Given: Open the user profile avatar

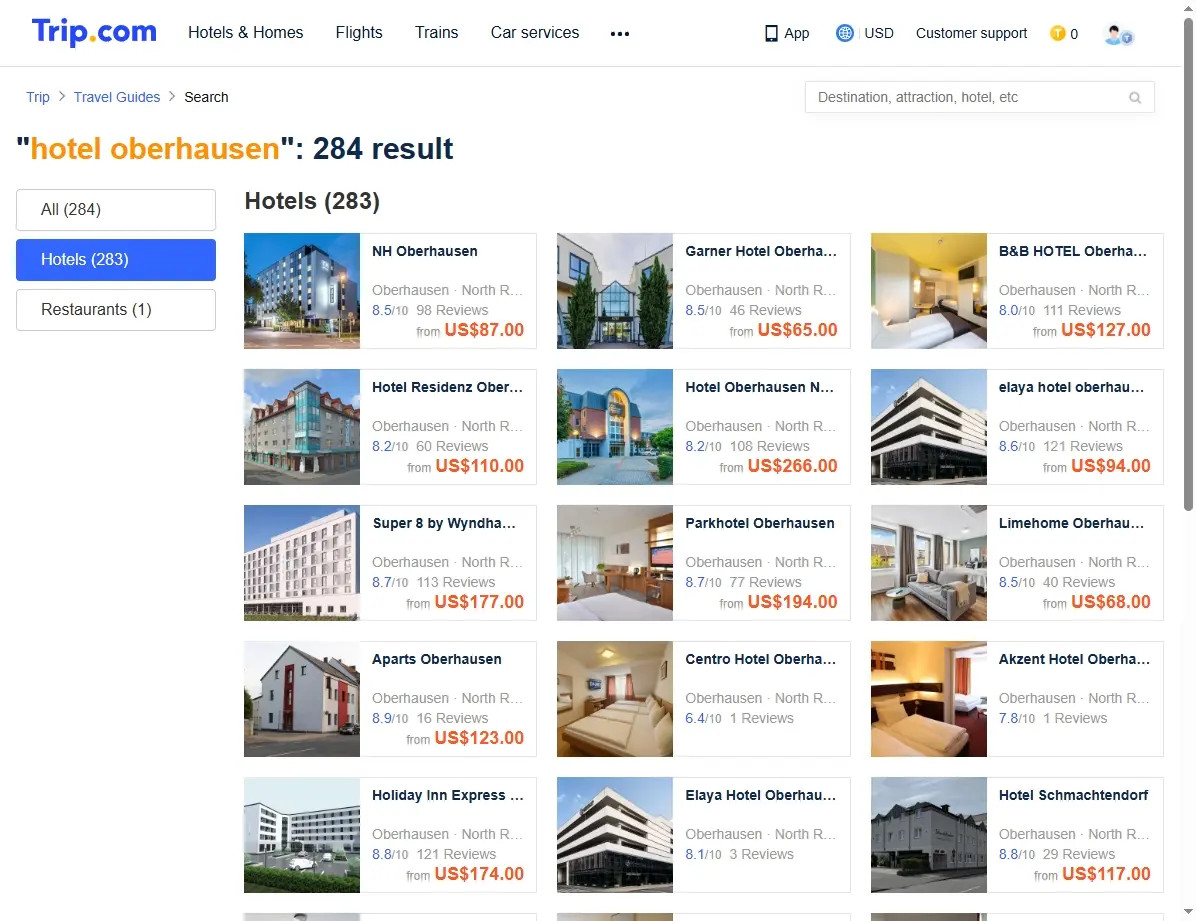Looking at the screenshot, I should 1118,34.
